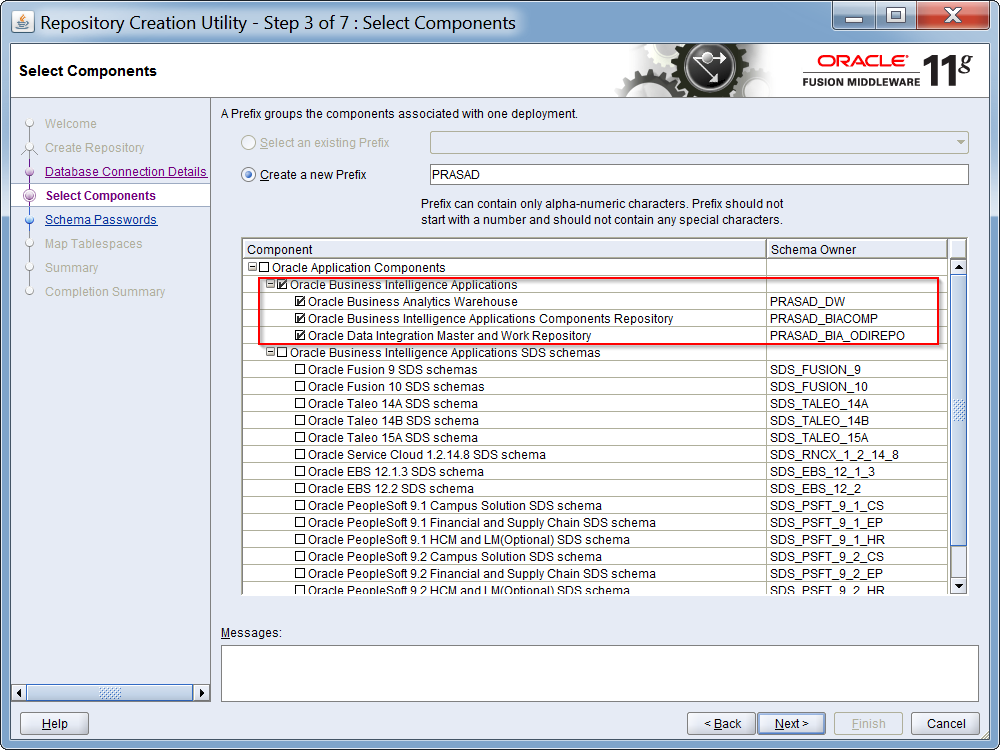Select PeopleSoft 9.1 Campus Solution SDS schema checkbox
The height and width of the screenshot is (750, 1000).
[300, 505]
